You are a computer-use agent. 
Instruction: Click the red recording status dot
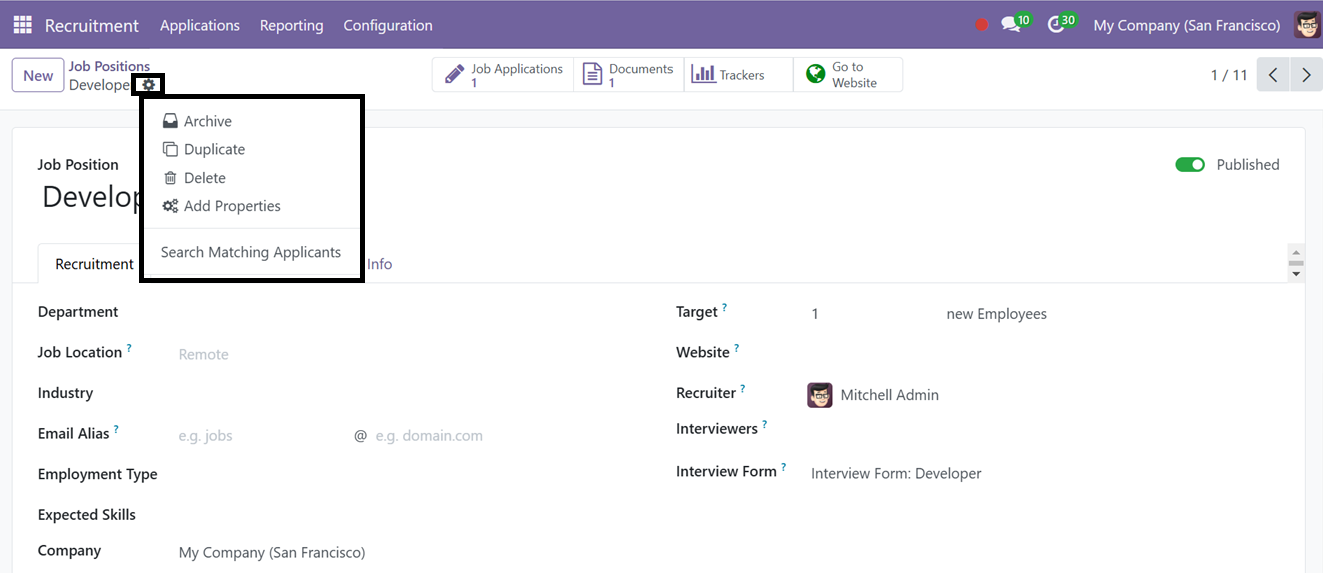[982, 25]
